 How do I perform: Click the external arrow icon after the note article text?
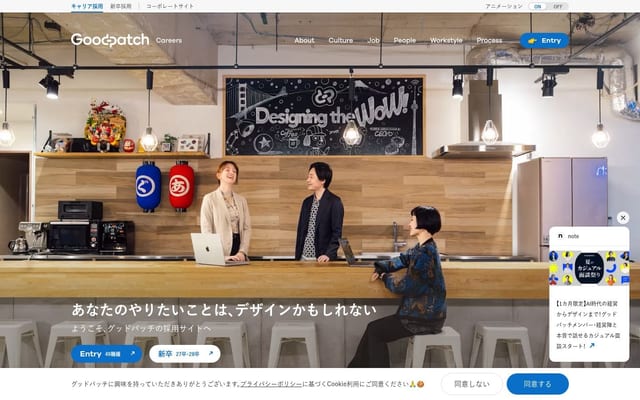point(592,346)
